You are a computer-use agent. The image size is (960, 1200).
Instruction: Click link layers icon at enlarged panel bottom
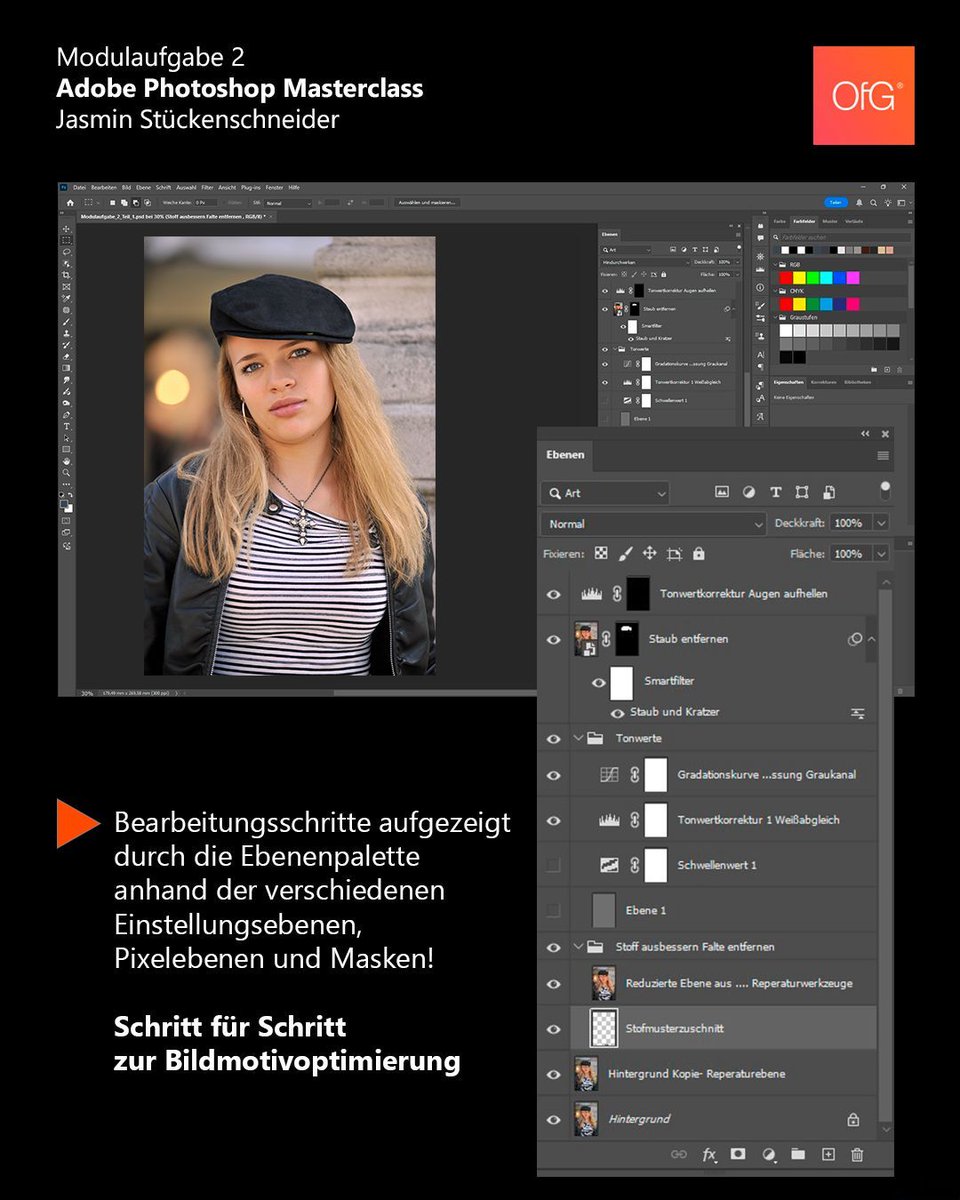point(679,1154)
